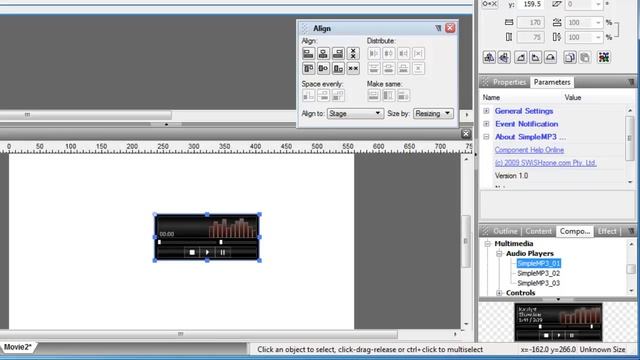The width and height of the screenshot is (640, 360).
Task: Open the Content tab
Action: [538, 231]
